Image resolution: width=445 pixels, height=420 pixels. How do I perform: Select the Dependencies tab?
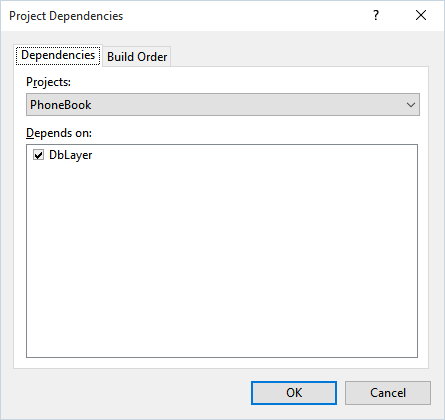pyautogui.click(x=58, y=55)
